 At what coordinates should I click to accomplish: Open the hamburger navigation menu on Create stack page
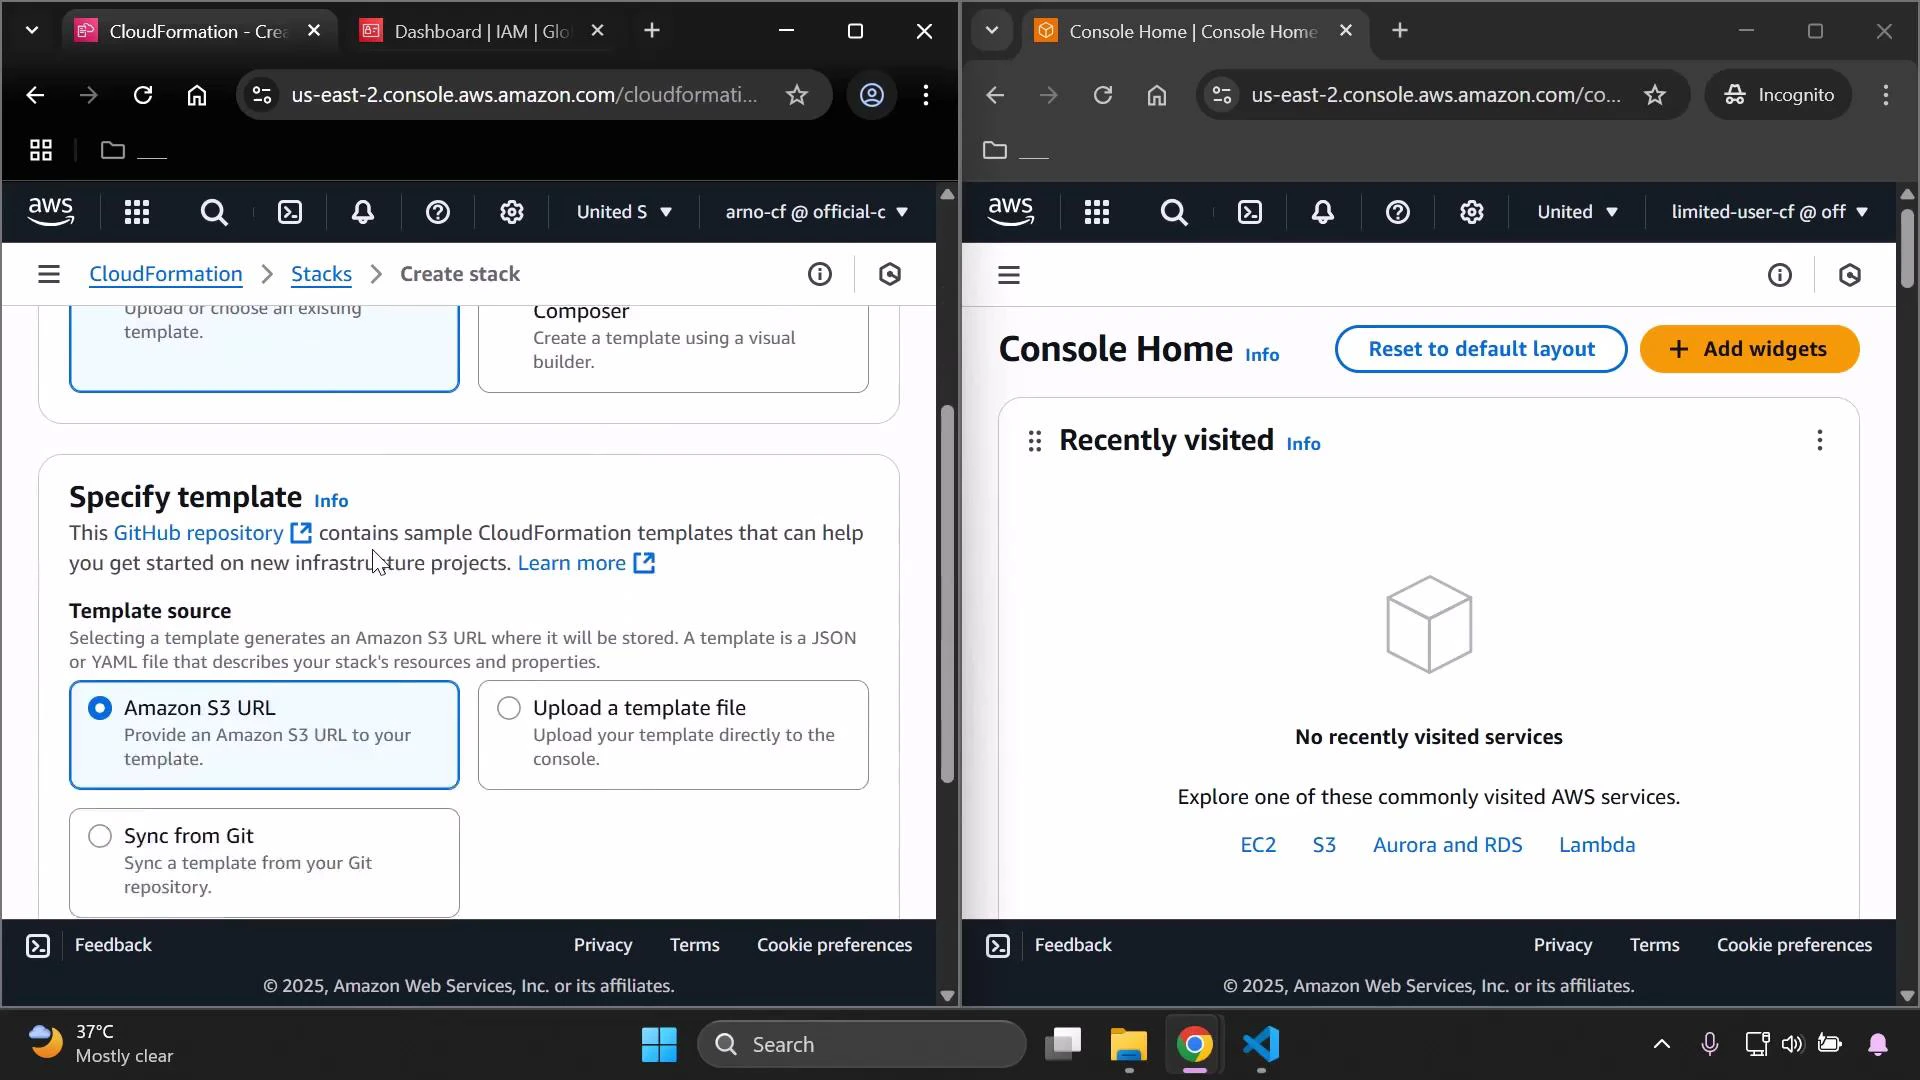click(49, 274)
